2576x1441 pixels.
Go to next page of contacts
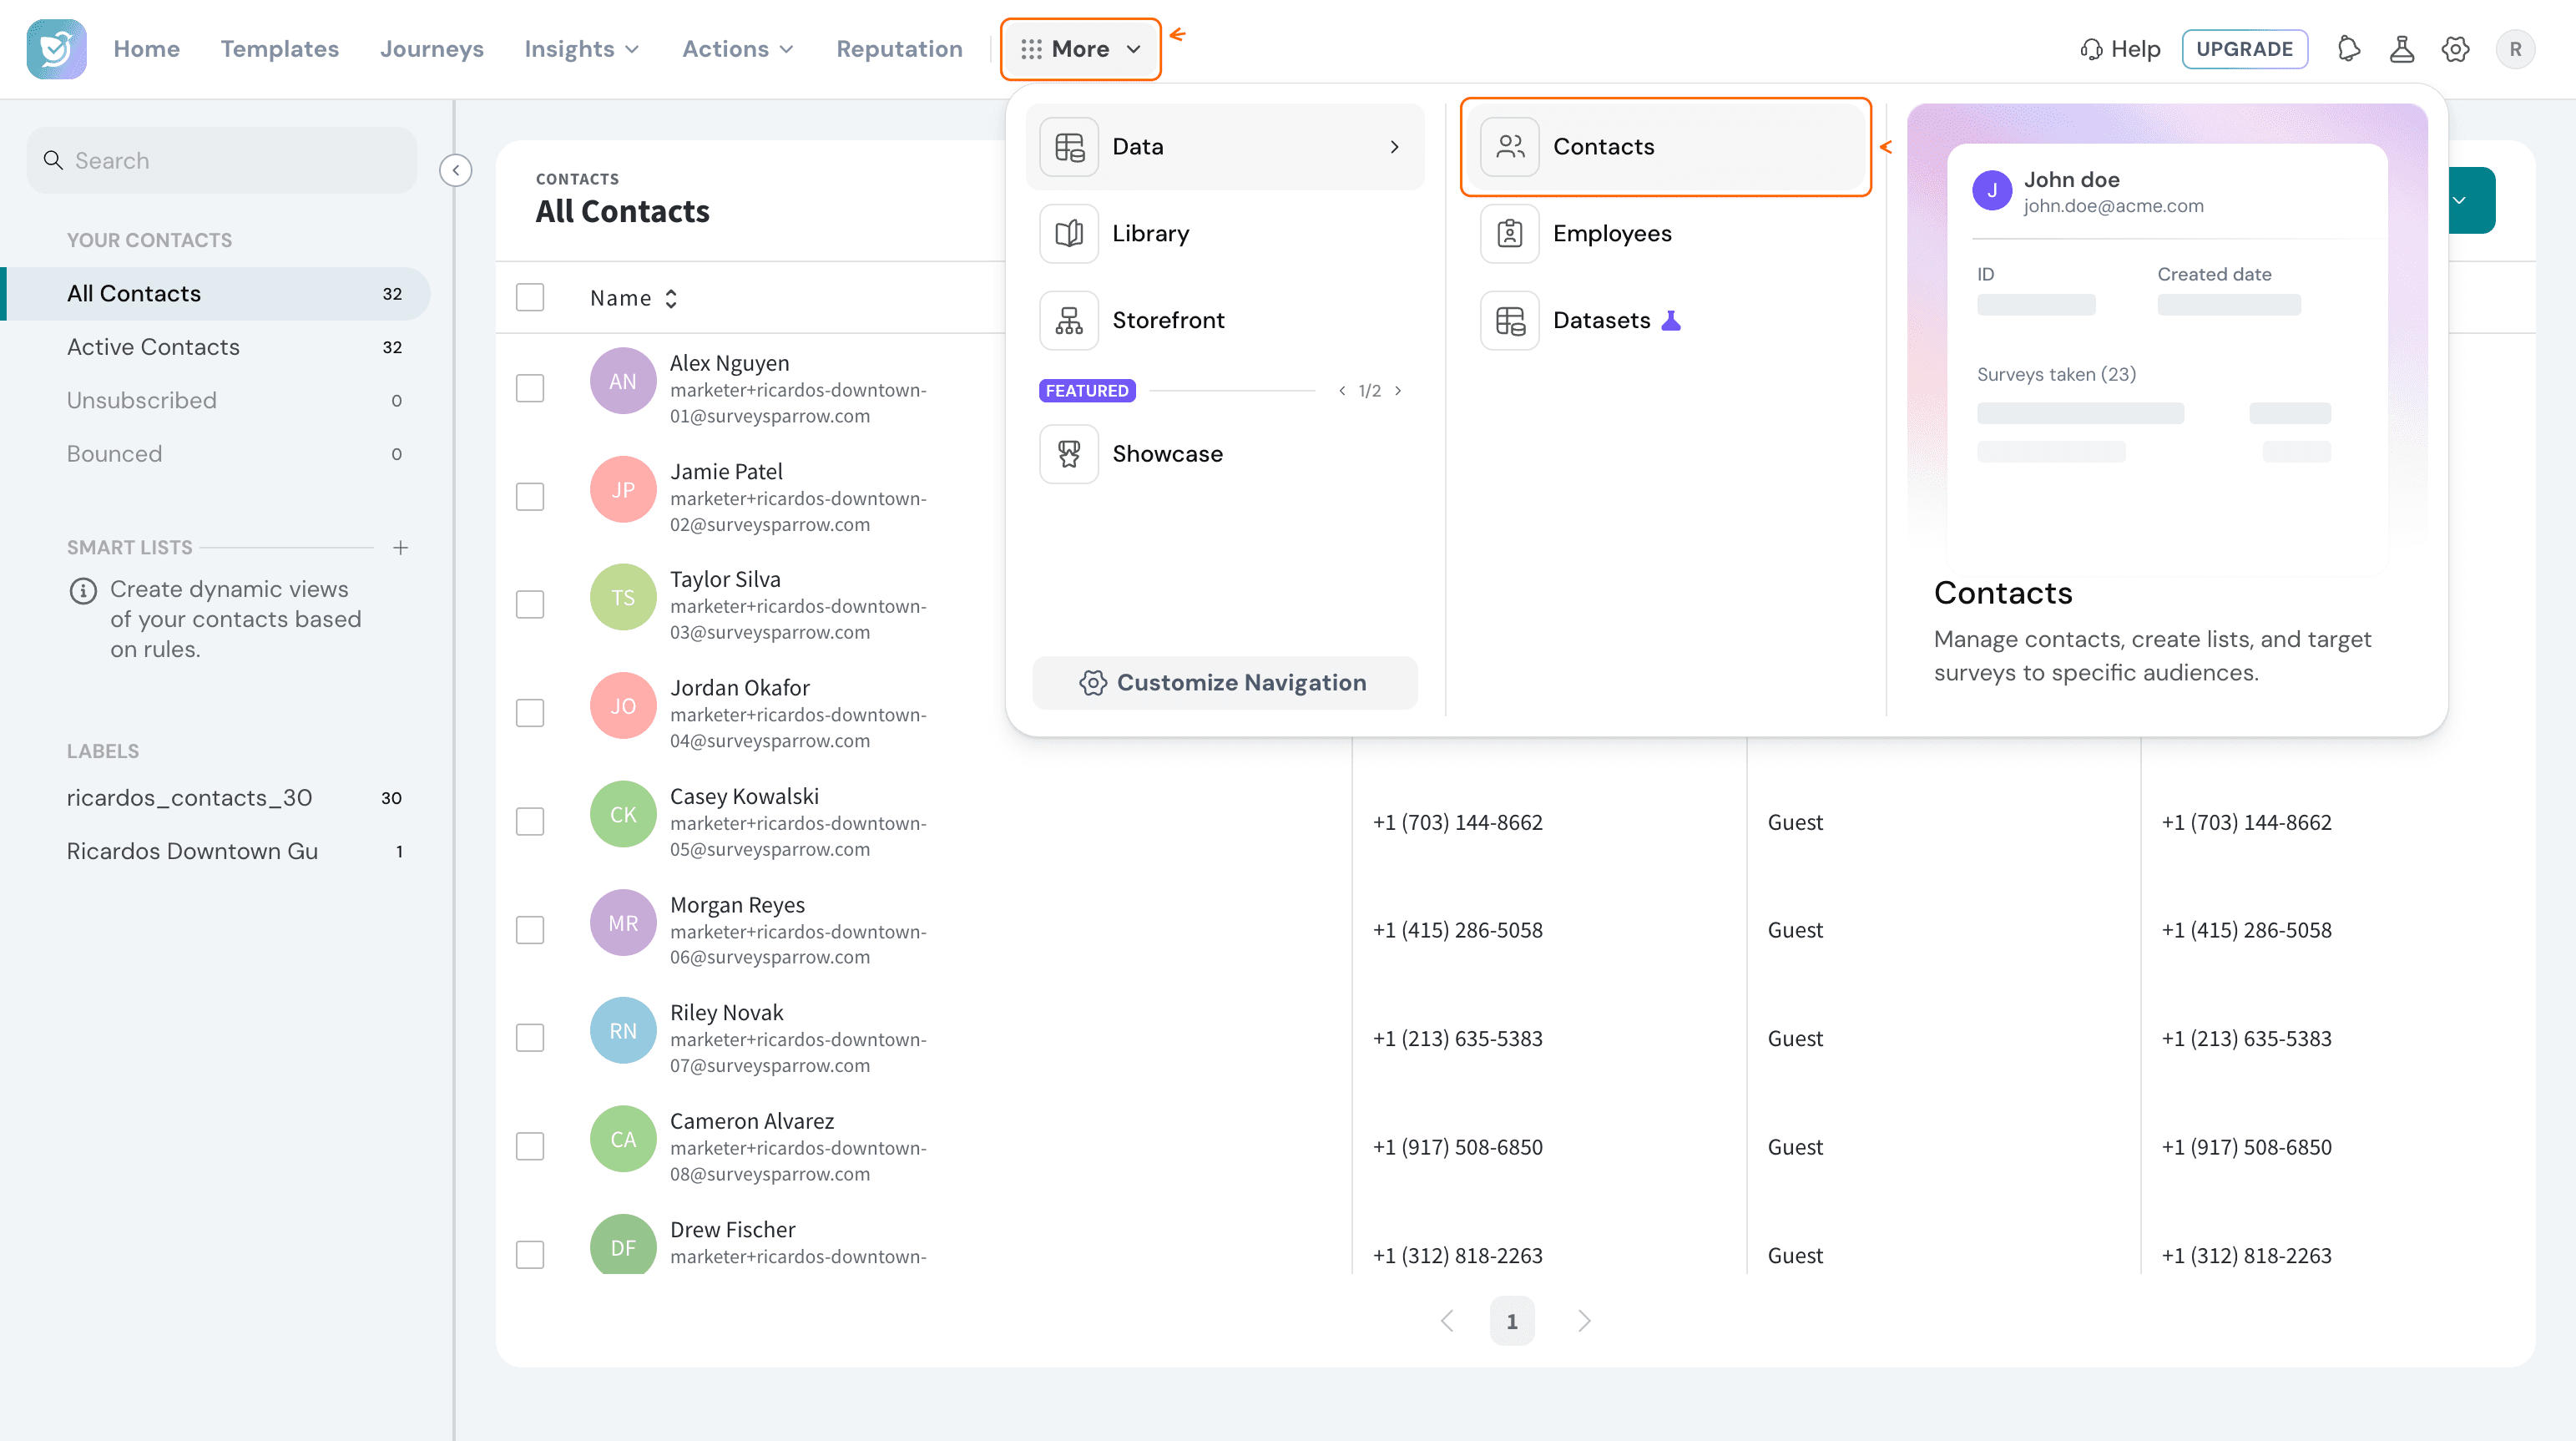click(x=1584, y=1321)
